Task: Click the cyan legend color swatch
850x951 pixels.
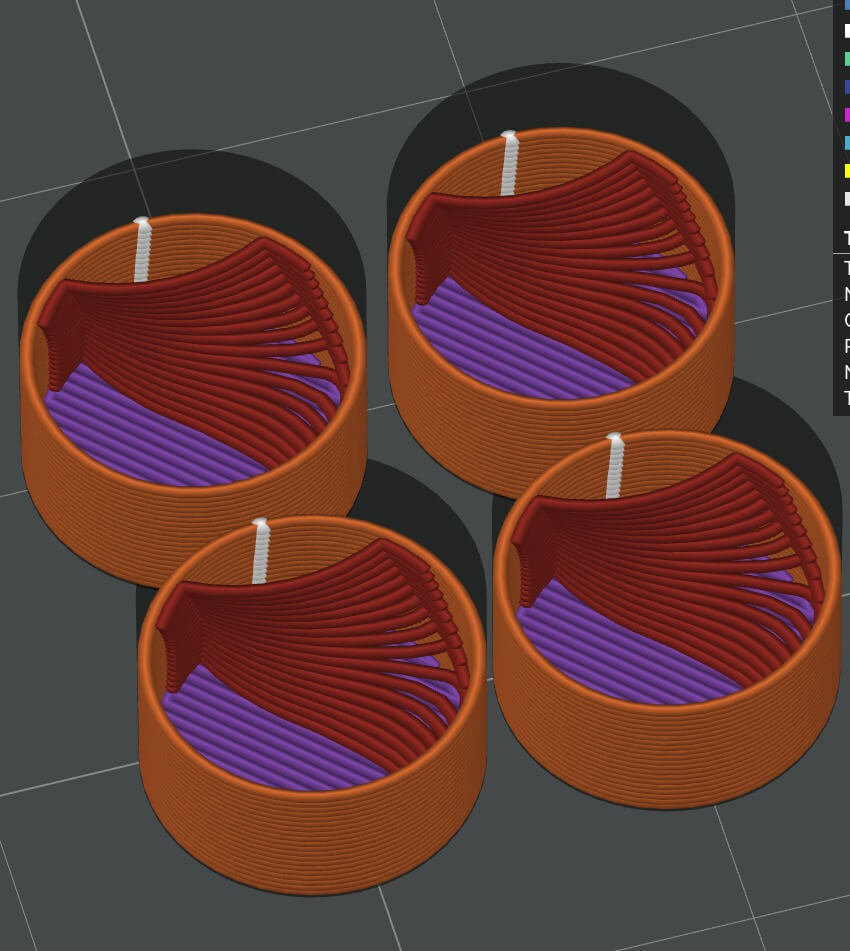Action: pyautogui.click(x=847, y=143)
